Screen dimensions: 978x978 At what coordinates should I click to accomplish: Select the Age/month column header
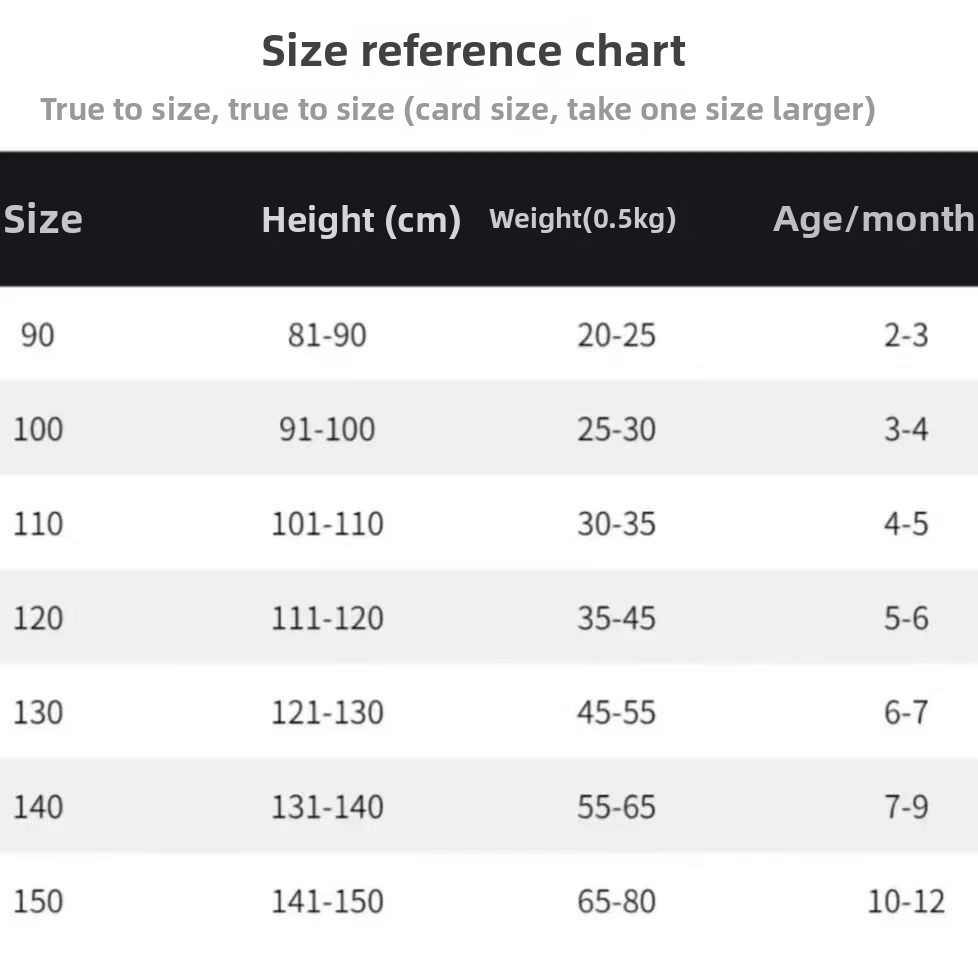click(873, 219)
